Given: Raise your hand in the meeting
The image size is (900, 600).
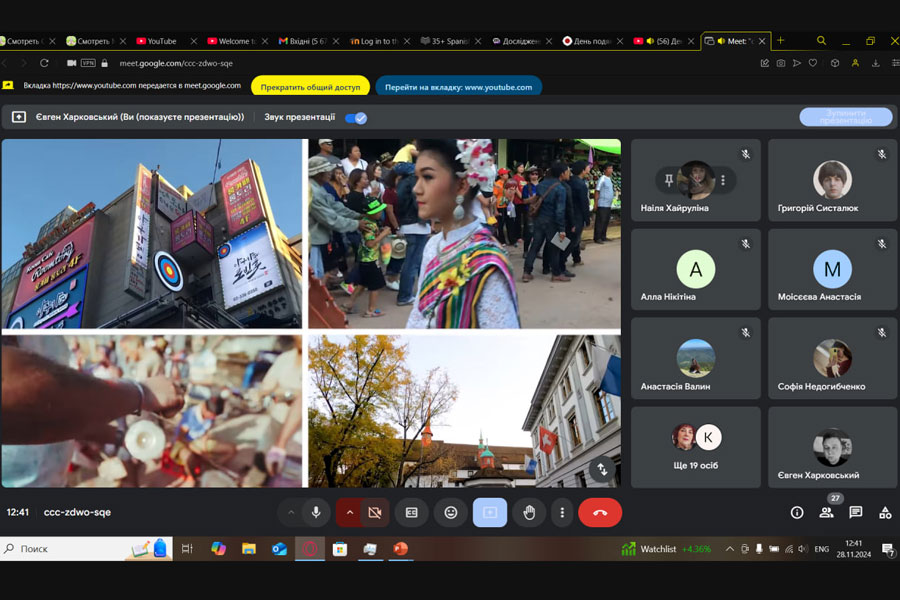Looking at the screenshot, I should 529,512.
